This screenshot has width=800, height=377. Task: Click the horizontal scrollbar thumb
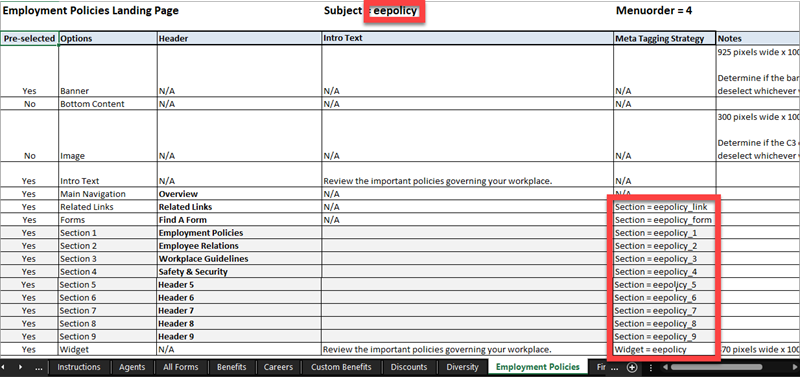click(716, 367)
